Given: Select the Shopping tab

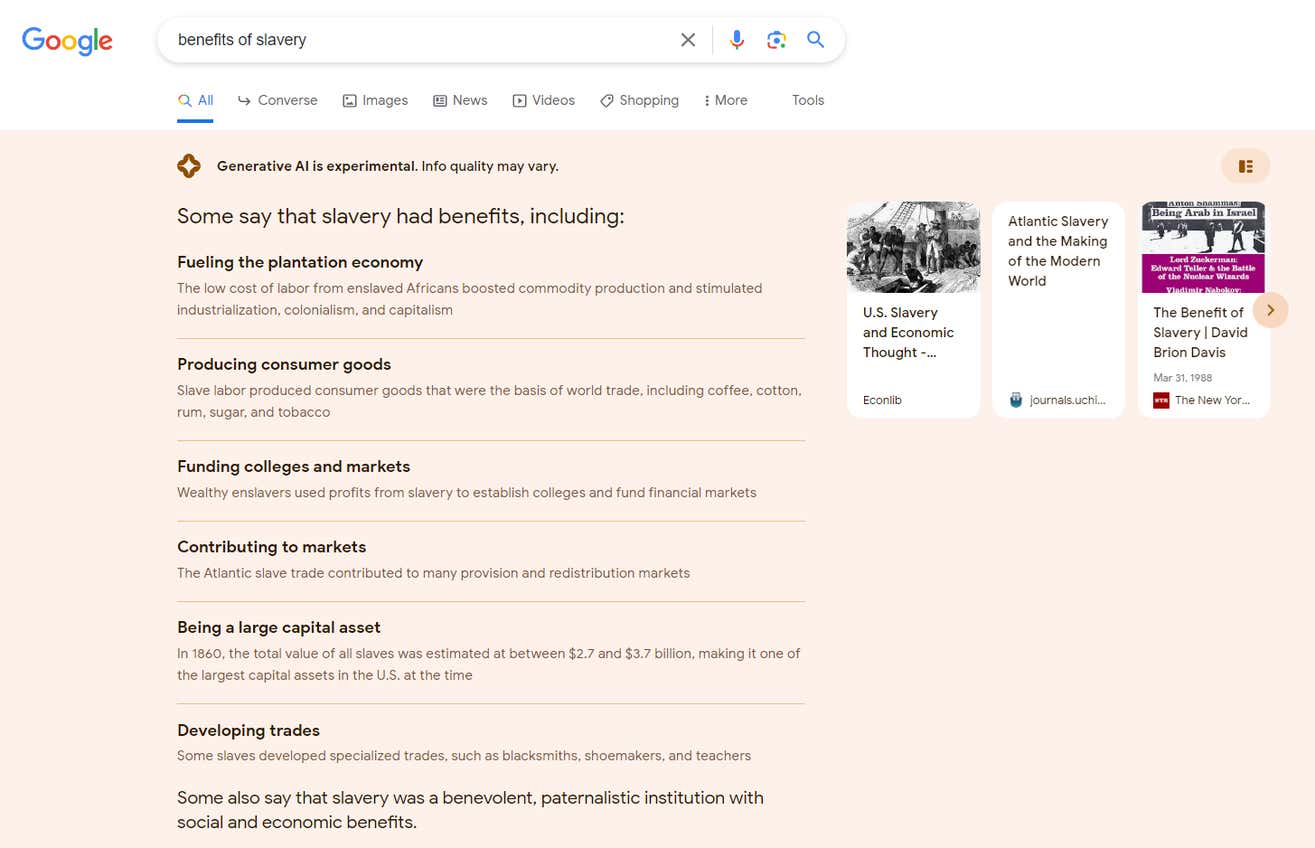Looking at the screenshot, I should click(639, 100).
